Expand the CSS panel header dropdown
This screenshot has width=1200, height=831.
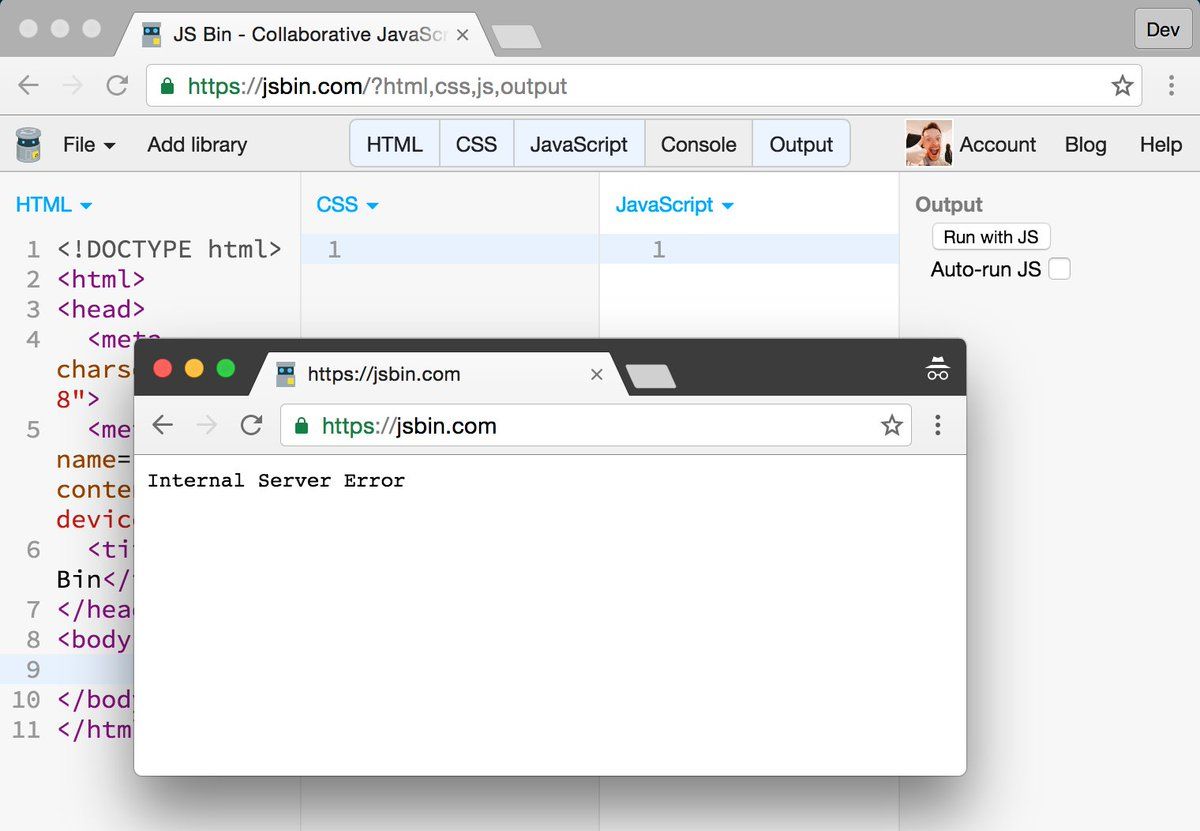click(348, 205)
